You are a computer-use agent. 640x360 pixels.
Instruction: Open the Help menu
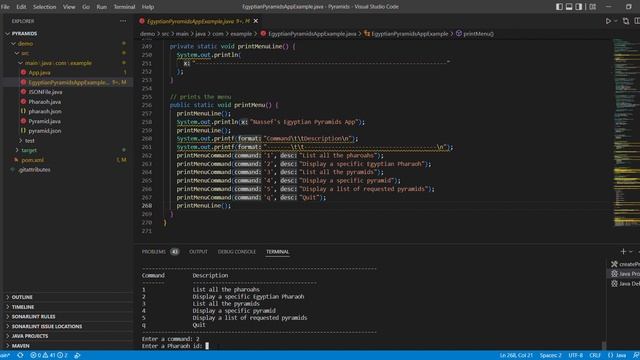[x=147, y=7]
